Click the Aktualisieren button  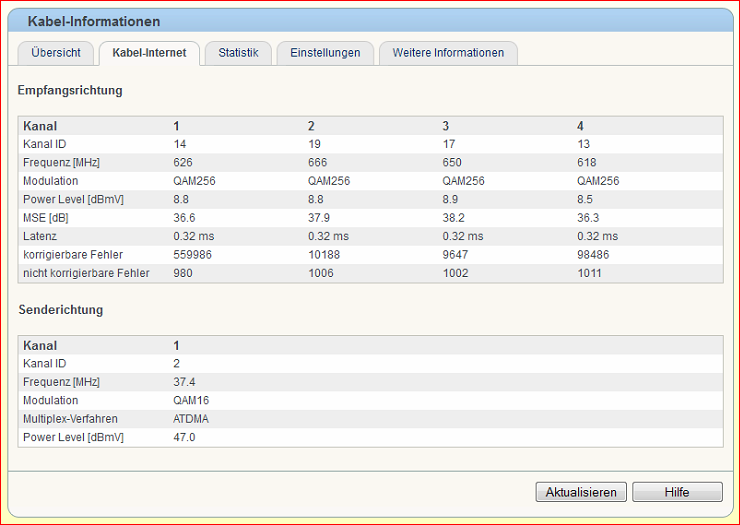tap(582, 492)
